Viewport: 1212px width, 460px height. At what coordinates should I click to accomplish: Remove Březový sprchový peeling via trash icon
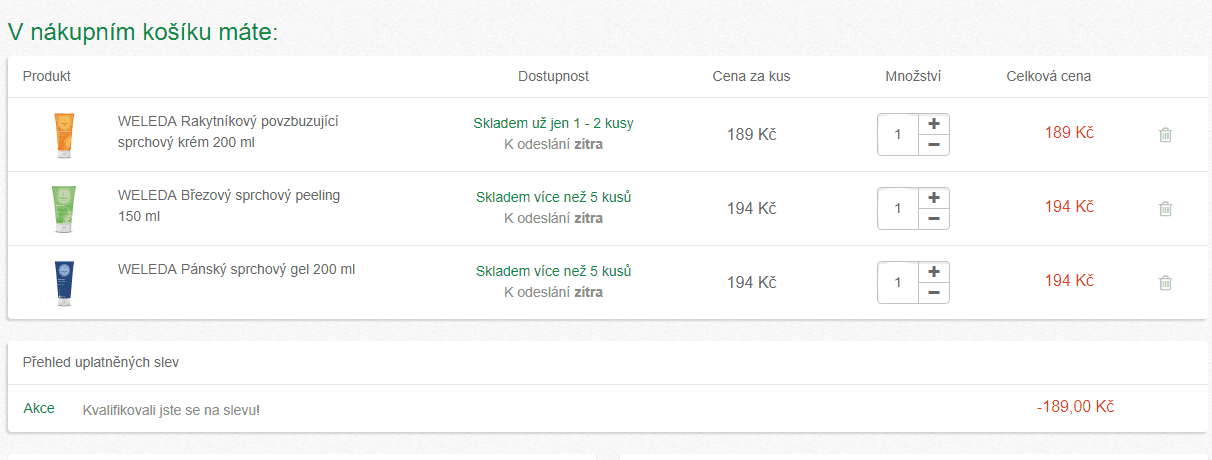click(x=1165, y=209)
